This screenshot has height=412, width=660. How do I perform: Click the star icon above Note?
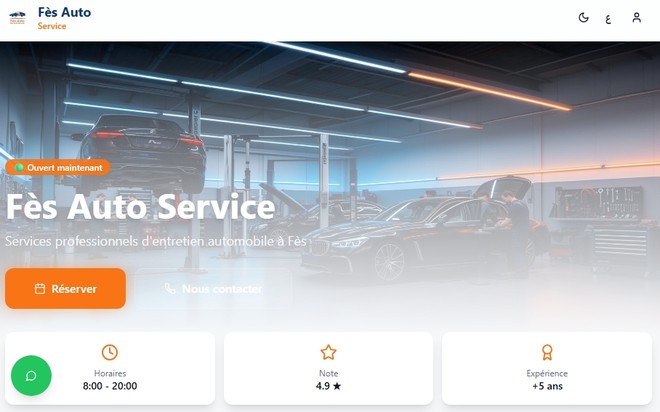(x=328, y=352)
